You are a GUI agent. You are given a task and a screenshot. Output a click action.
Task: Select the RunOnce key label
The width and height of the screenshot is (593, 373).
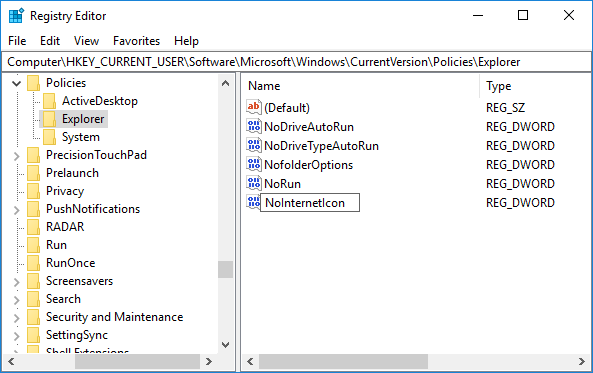(x=70, y=263)
